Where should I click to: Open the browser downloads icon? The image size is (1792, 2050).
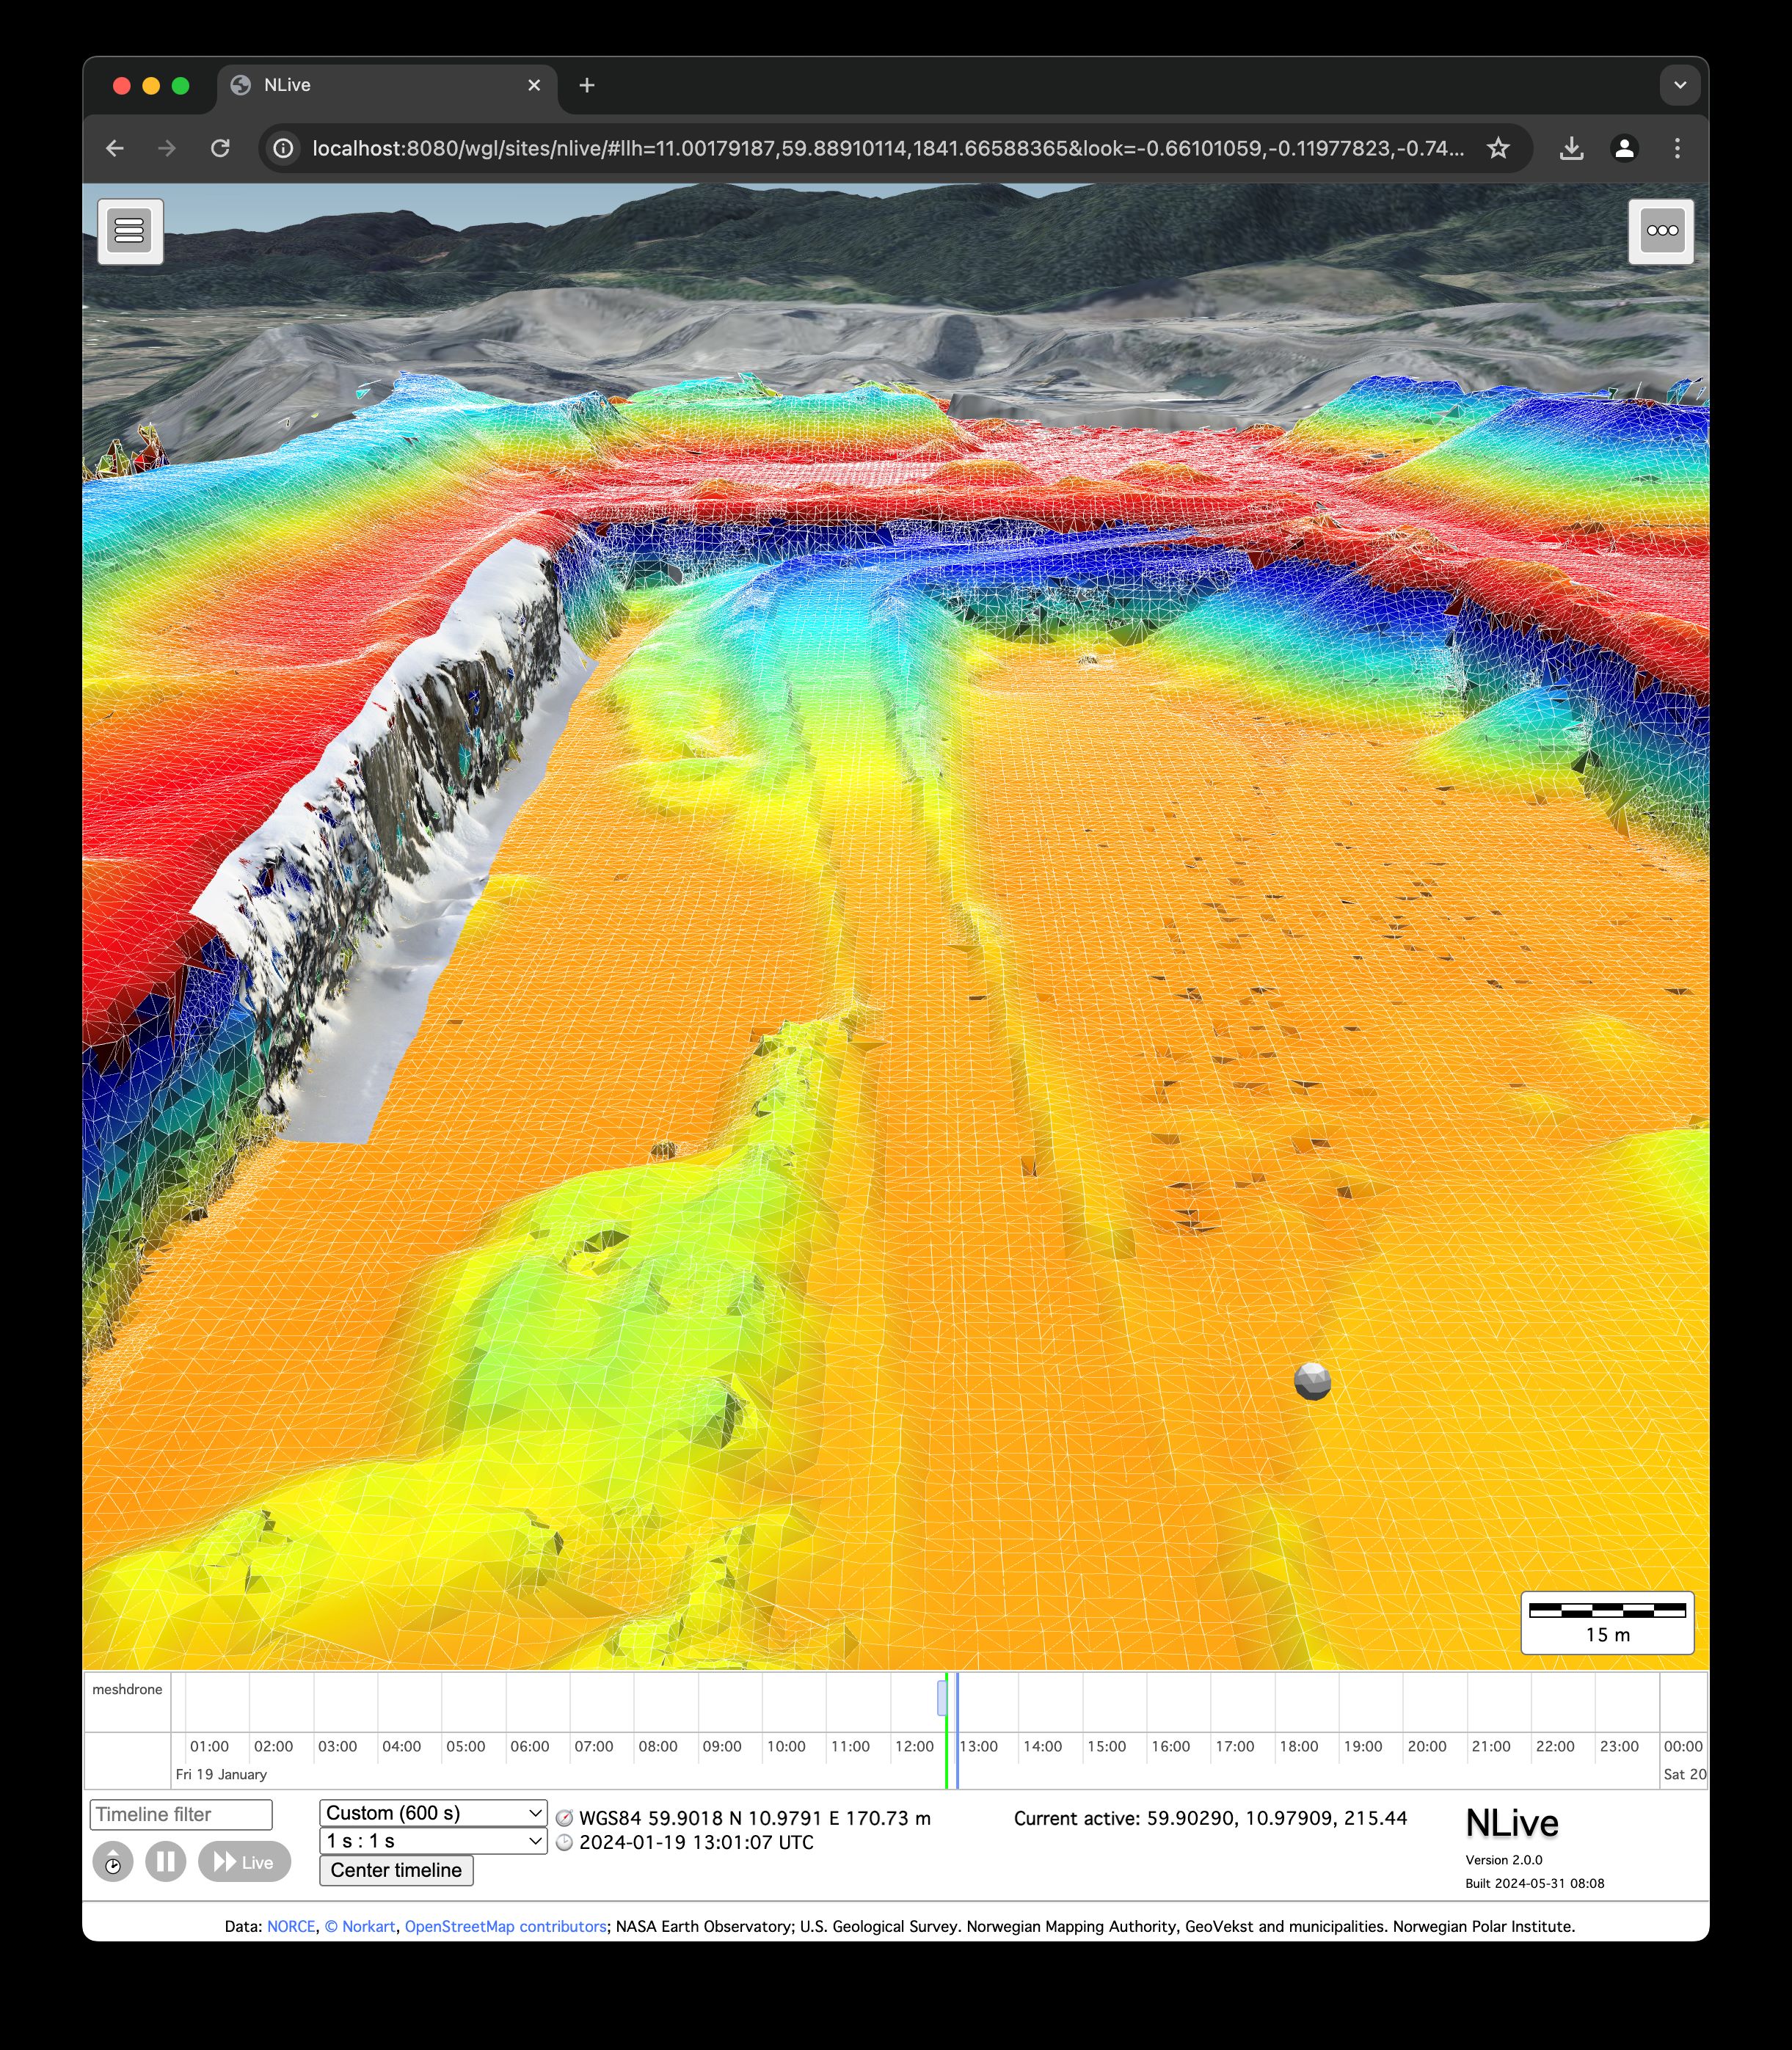(1571, 148)
